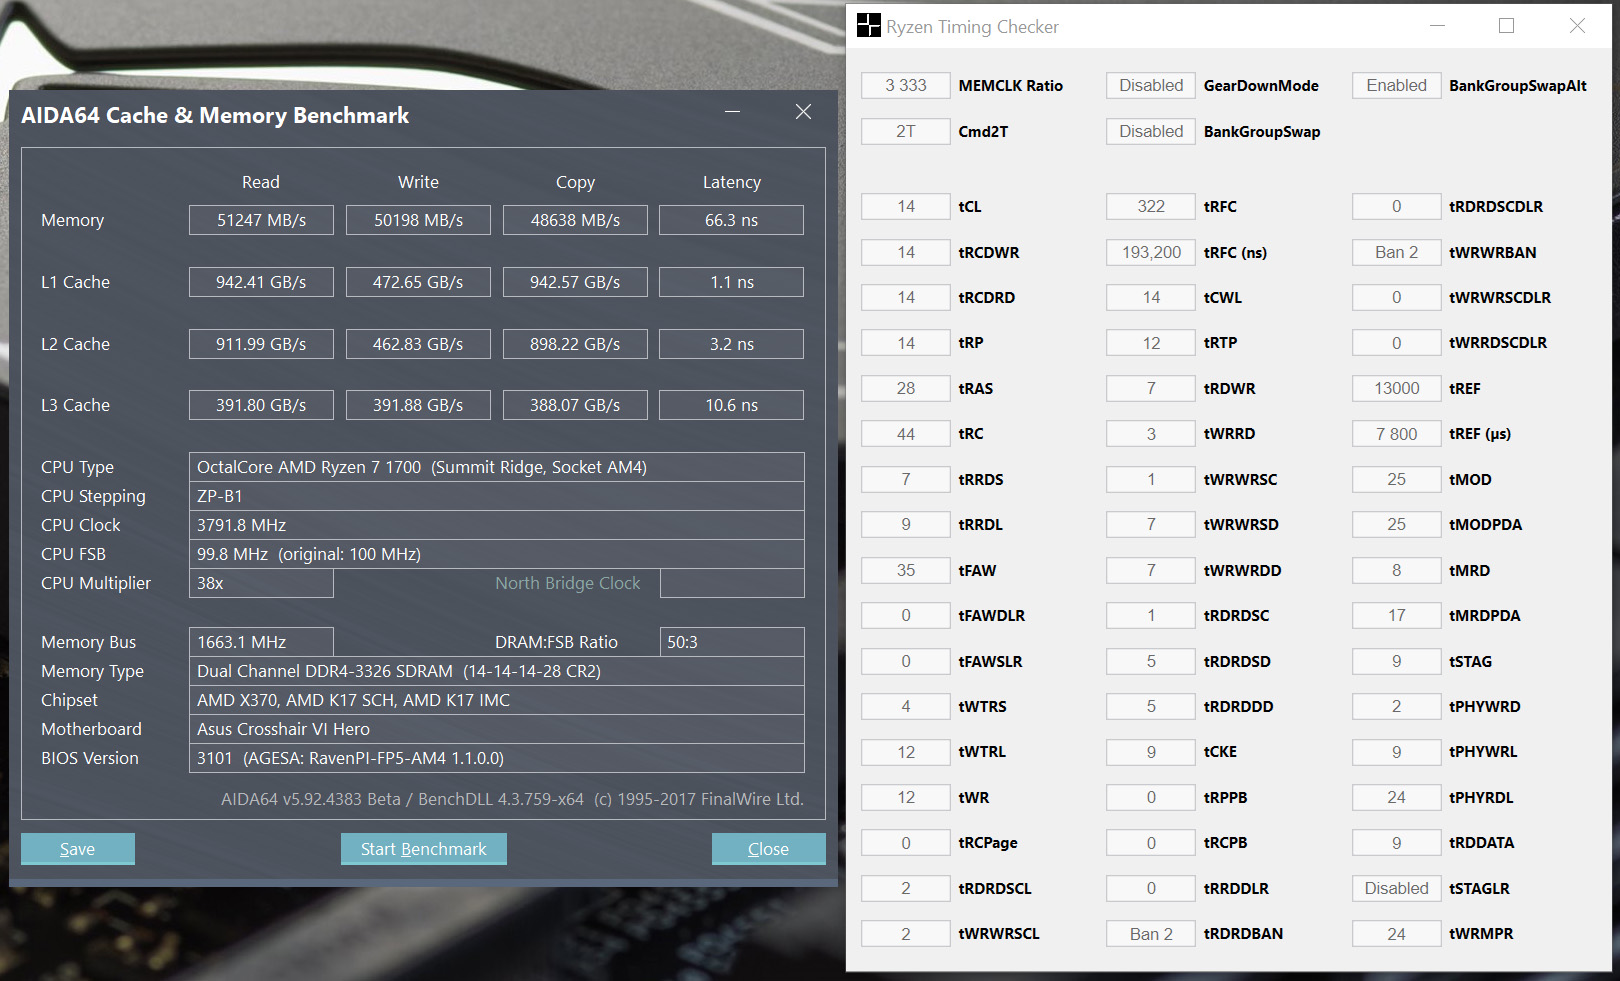Click the tWRRD value 3
The width and height of the screenshot is (1620, 981).
[1151, 434]
